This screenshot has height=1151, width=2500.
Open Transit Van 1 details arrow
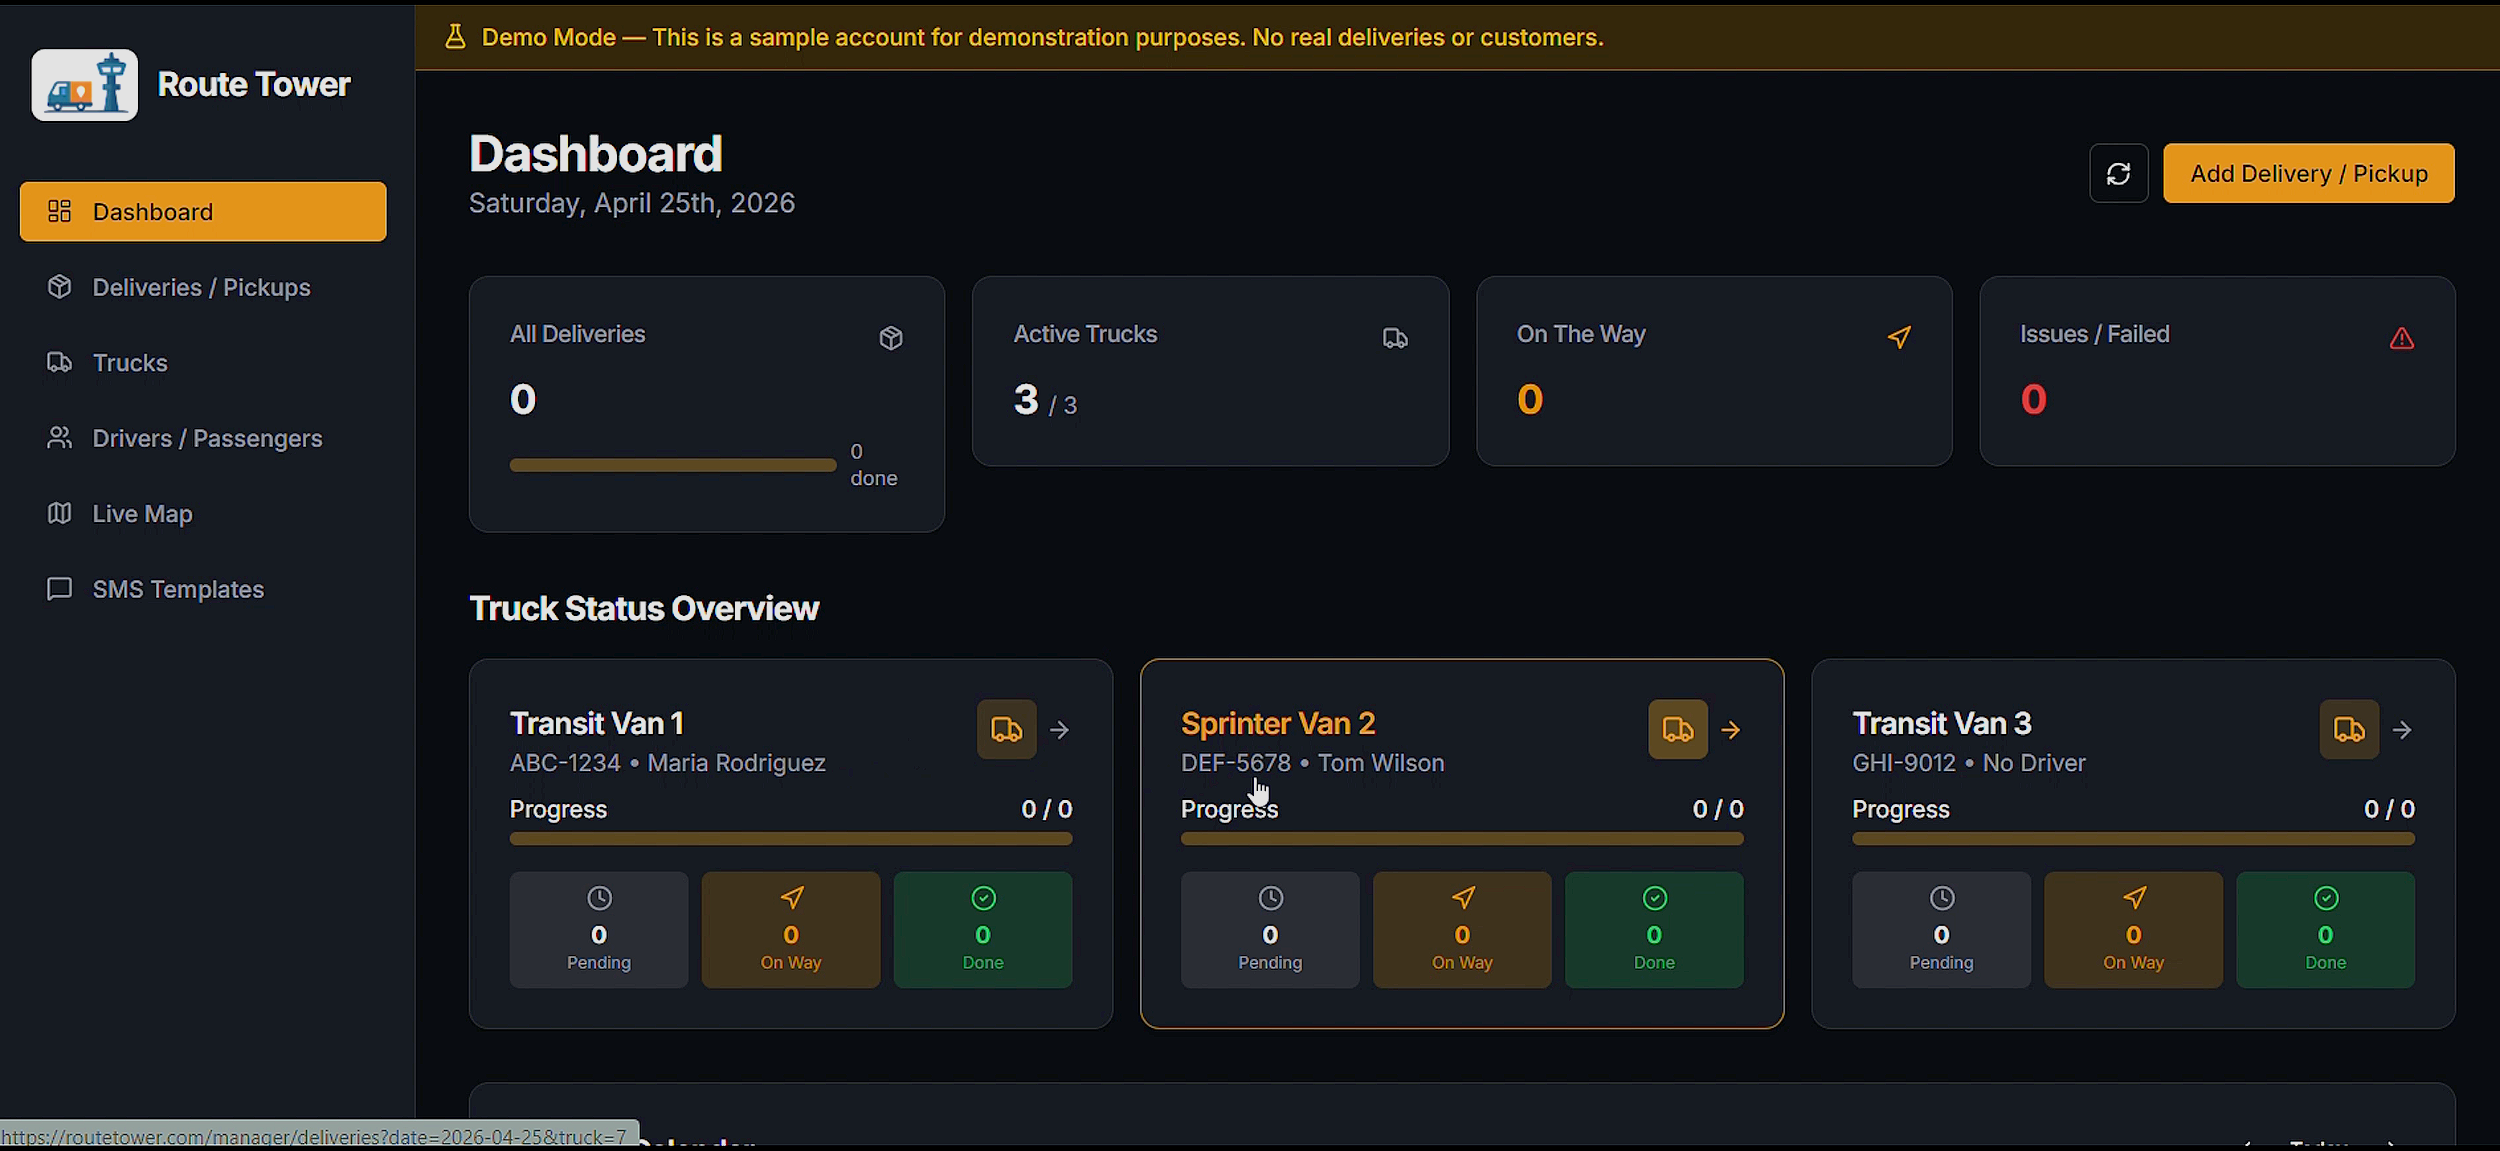tap(1060, 730)
